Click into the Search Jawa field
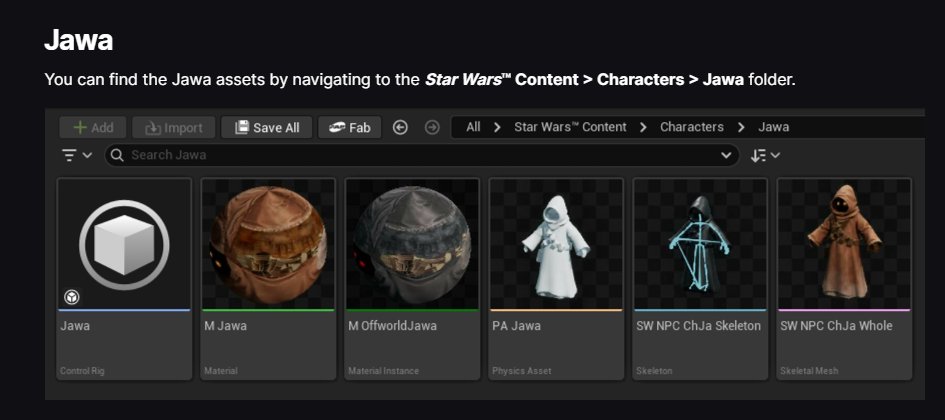The height and width of the screenshot is (420, 945). coord(422,155)
